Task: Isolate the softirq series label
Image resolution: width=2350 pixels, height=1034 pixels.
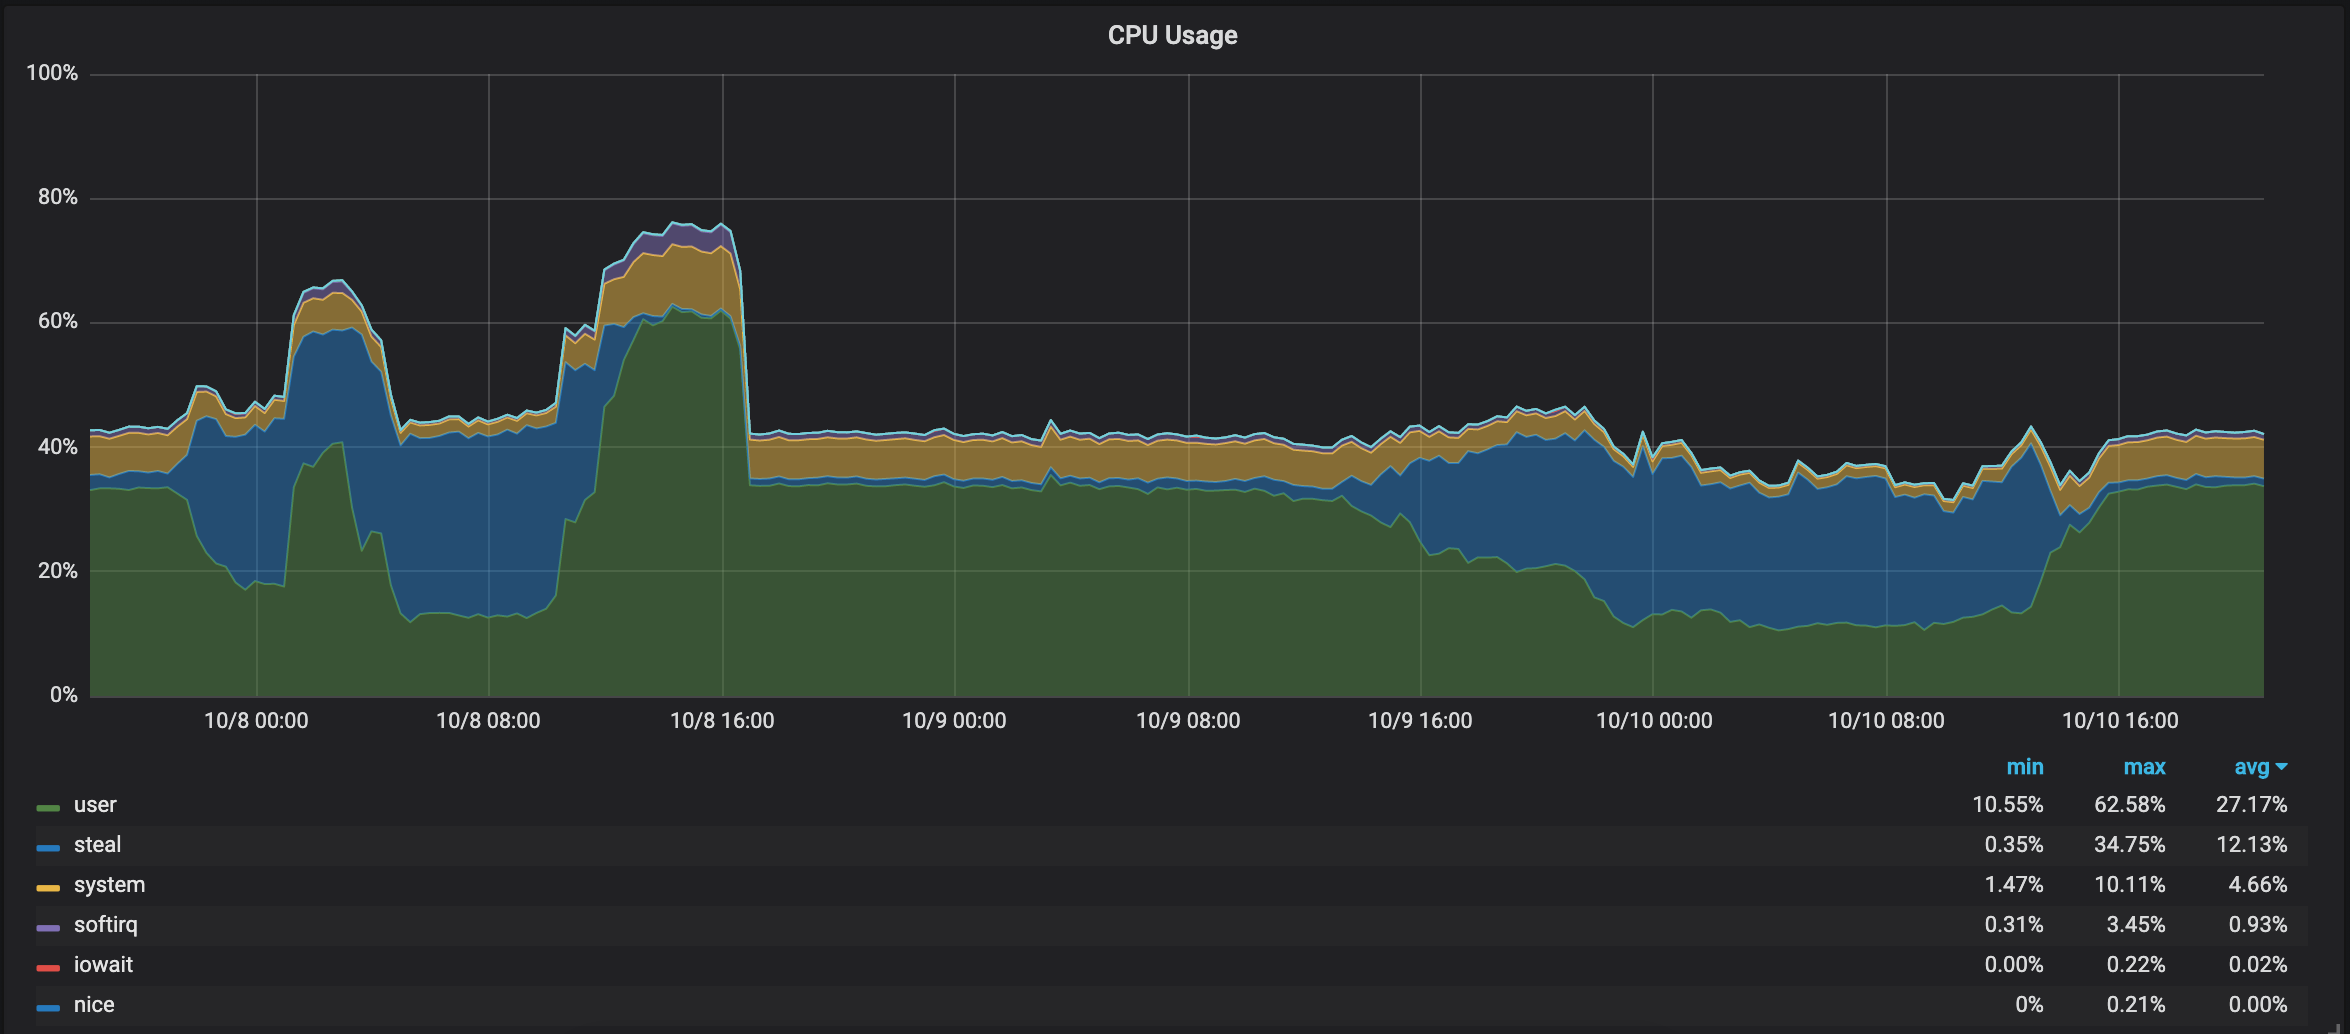Action: point(105,925)
